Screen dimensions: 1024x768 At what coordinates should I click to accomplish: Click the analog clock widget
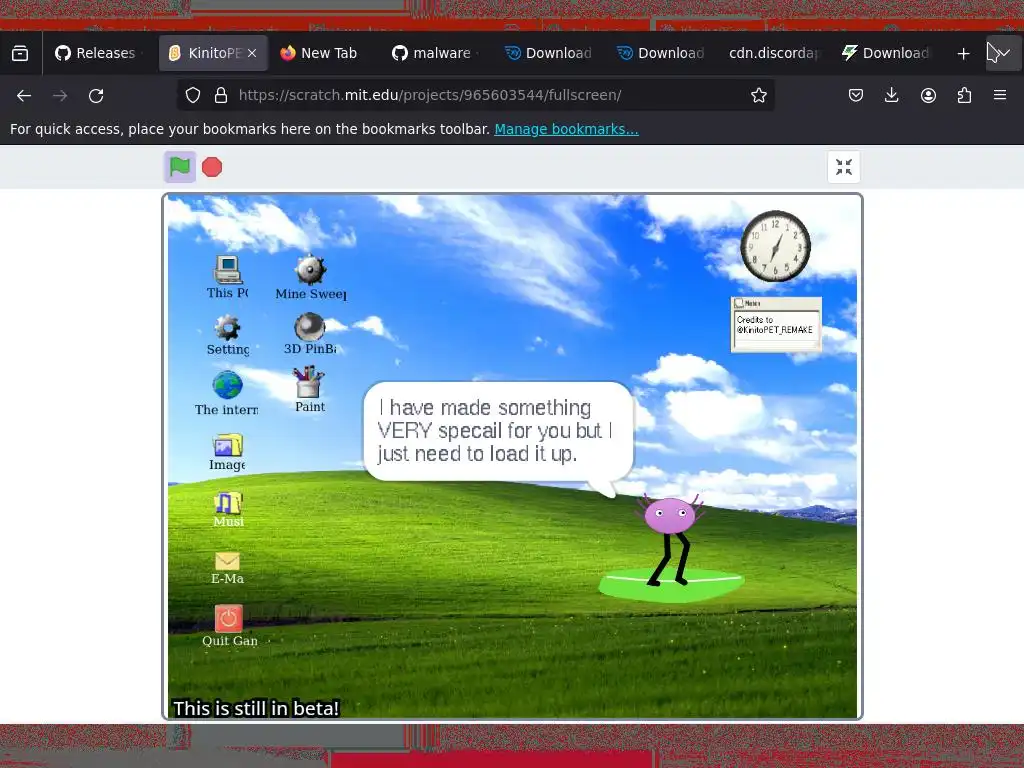pos(775,246)
